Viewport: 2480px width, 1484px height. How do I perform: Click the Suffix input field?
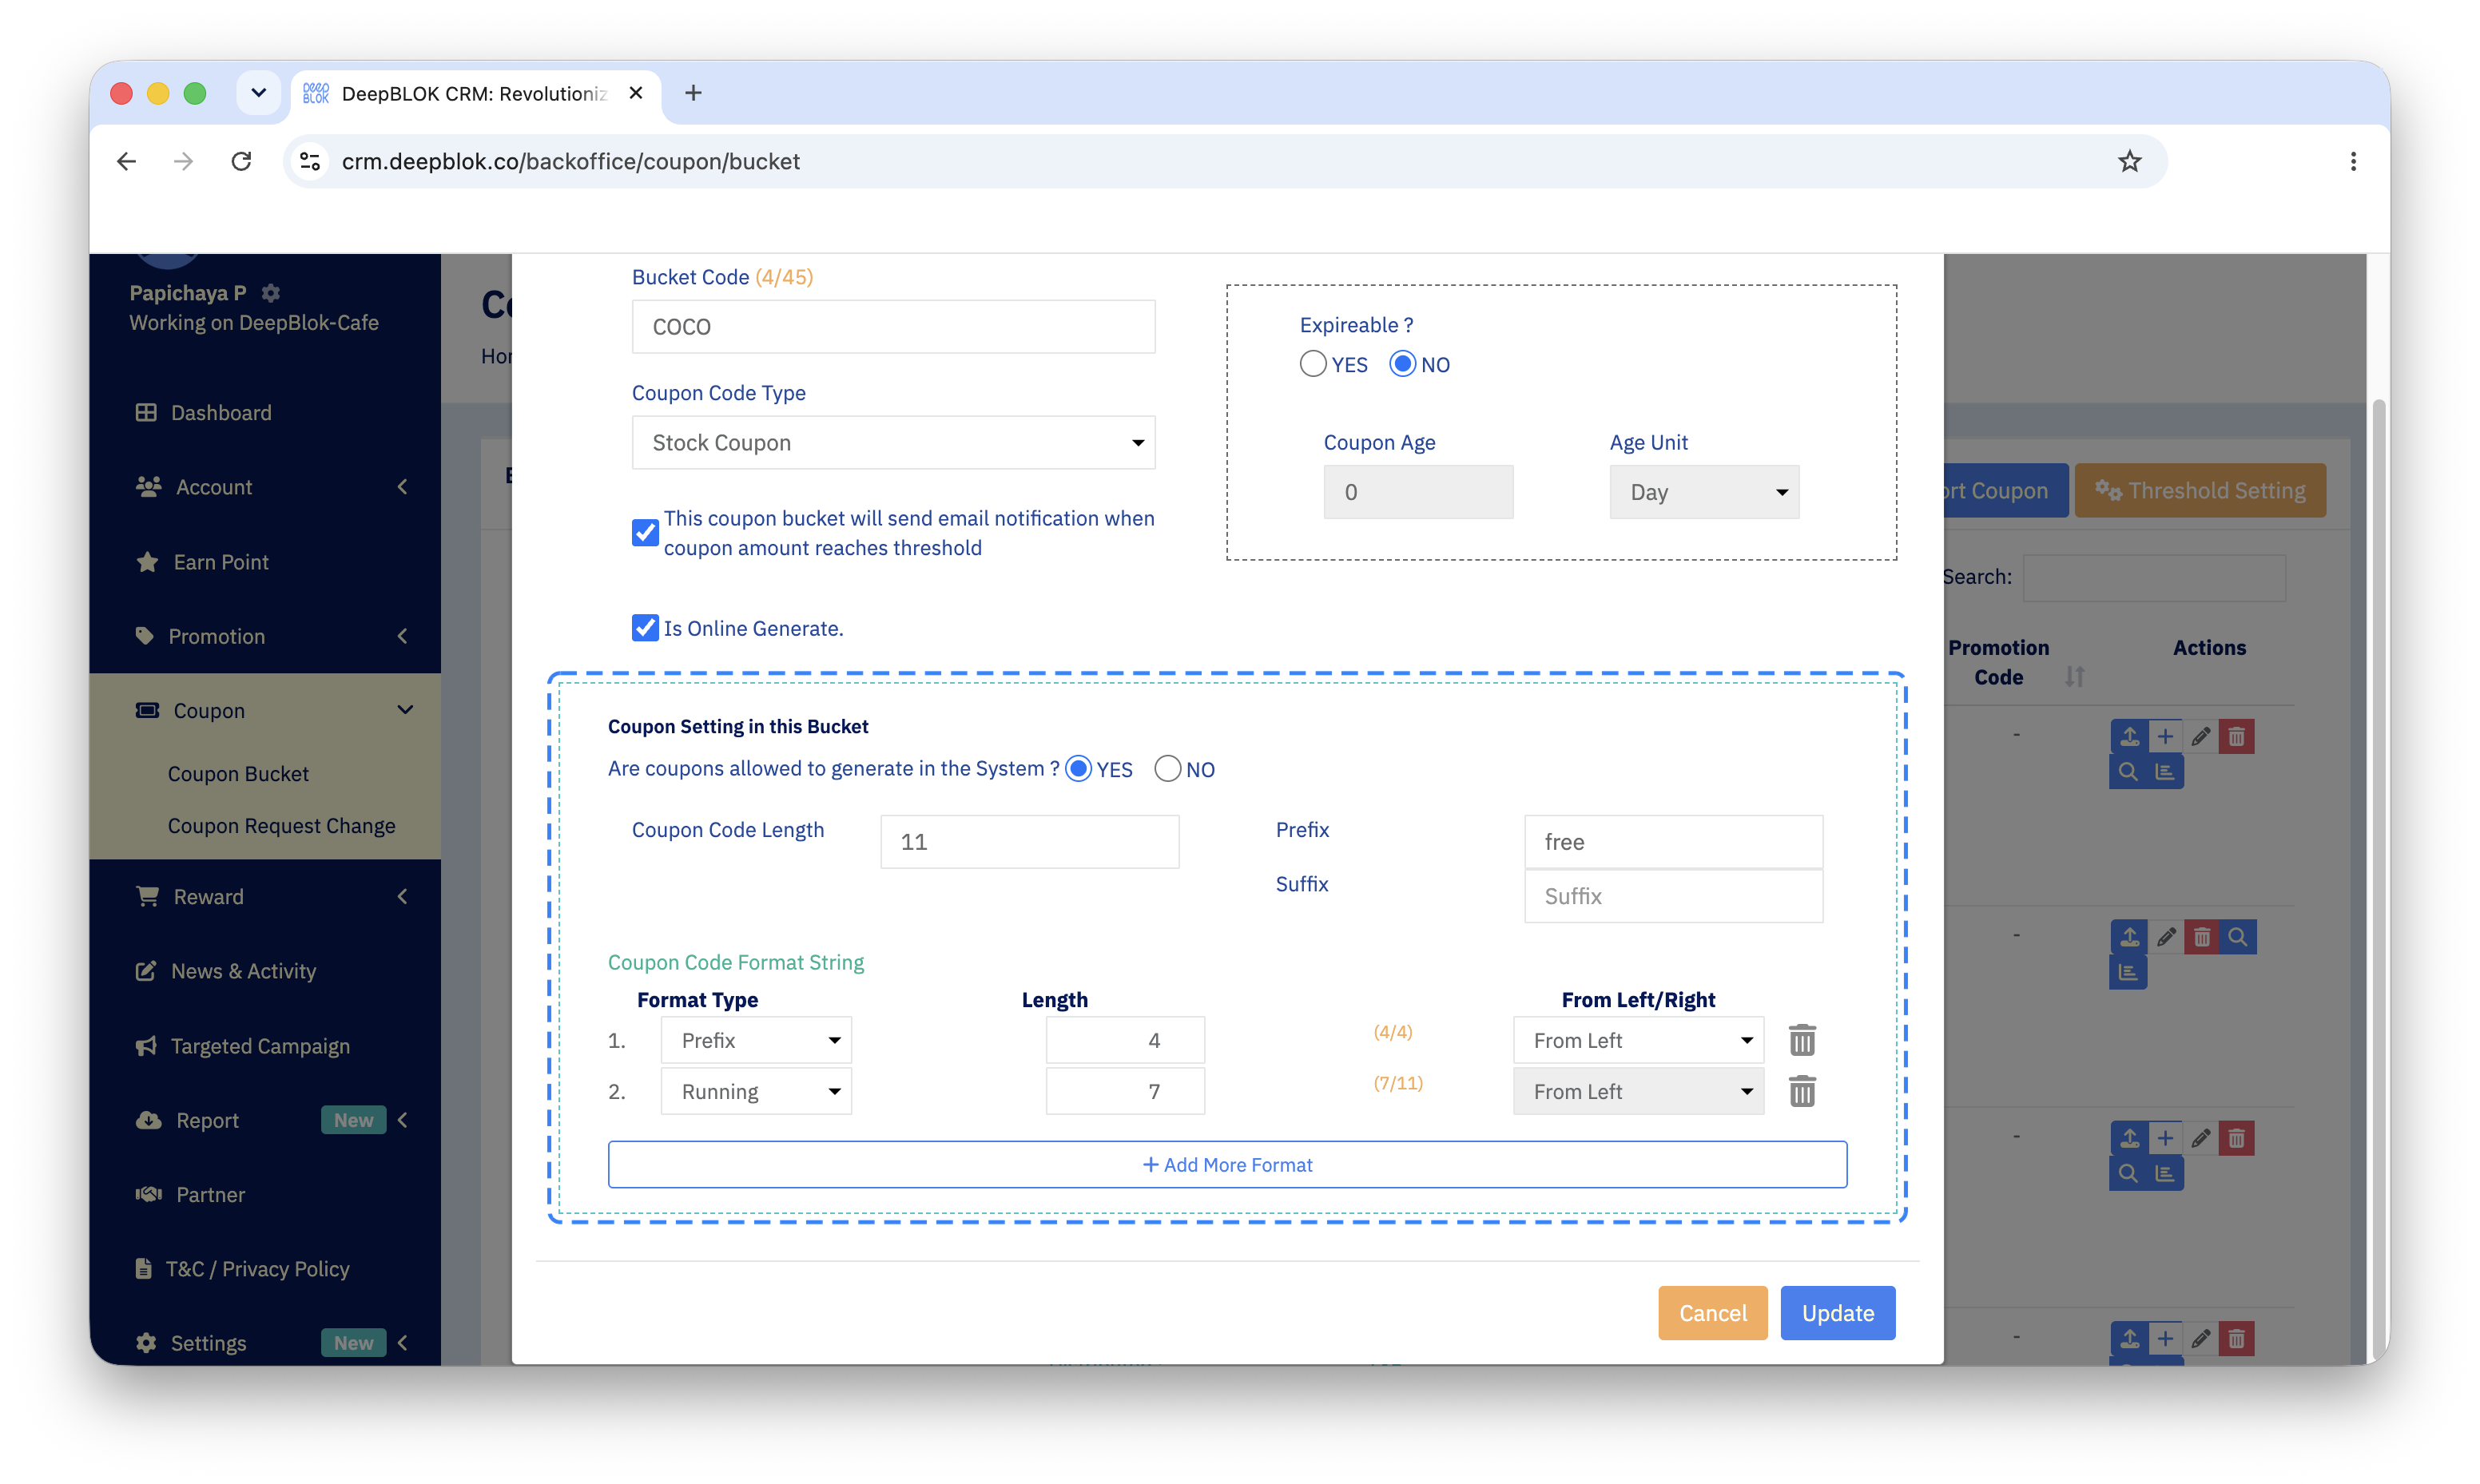pyautogui.click(x=1673, y=896)
